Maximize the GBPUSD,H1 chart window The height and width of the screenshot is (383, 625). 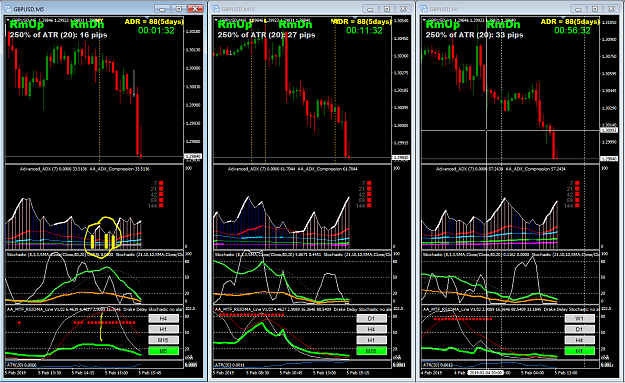(x=595, y=9)
